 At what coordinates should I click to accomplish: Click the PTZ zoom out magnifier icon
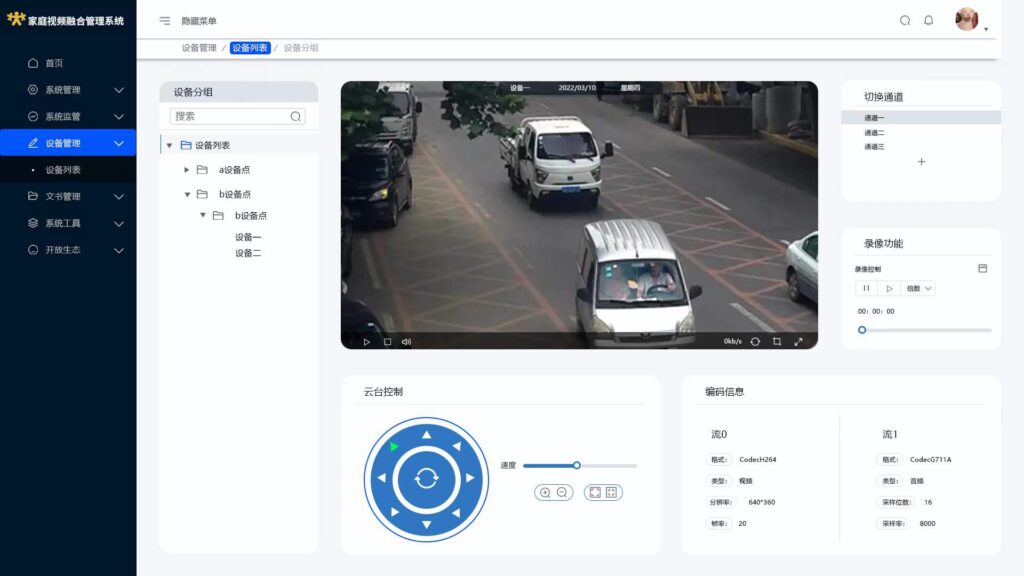(562, 492)
